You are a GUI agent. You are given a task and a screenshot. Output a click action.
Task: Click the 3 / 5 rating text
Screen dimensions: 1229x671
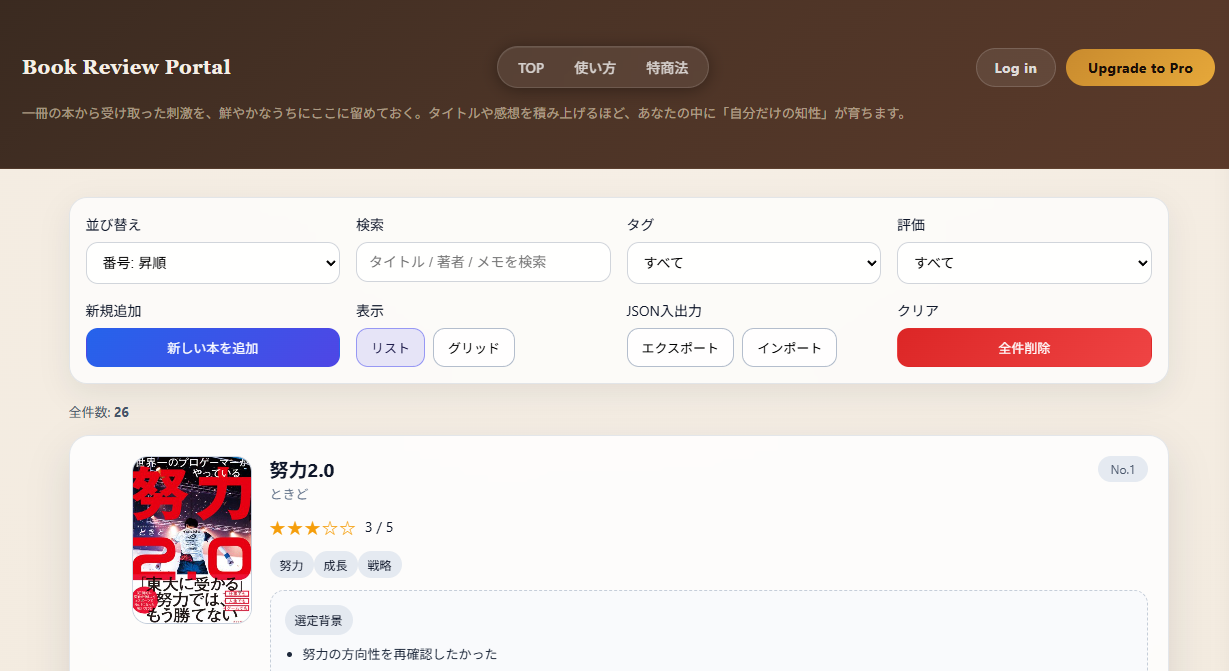[x=379, y=527]
